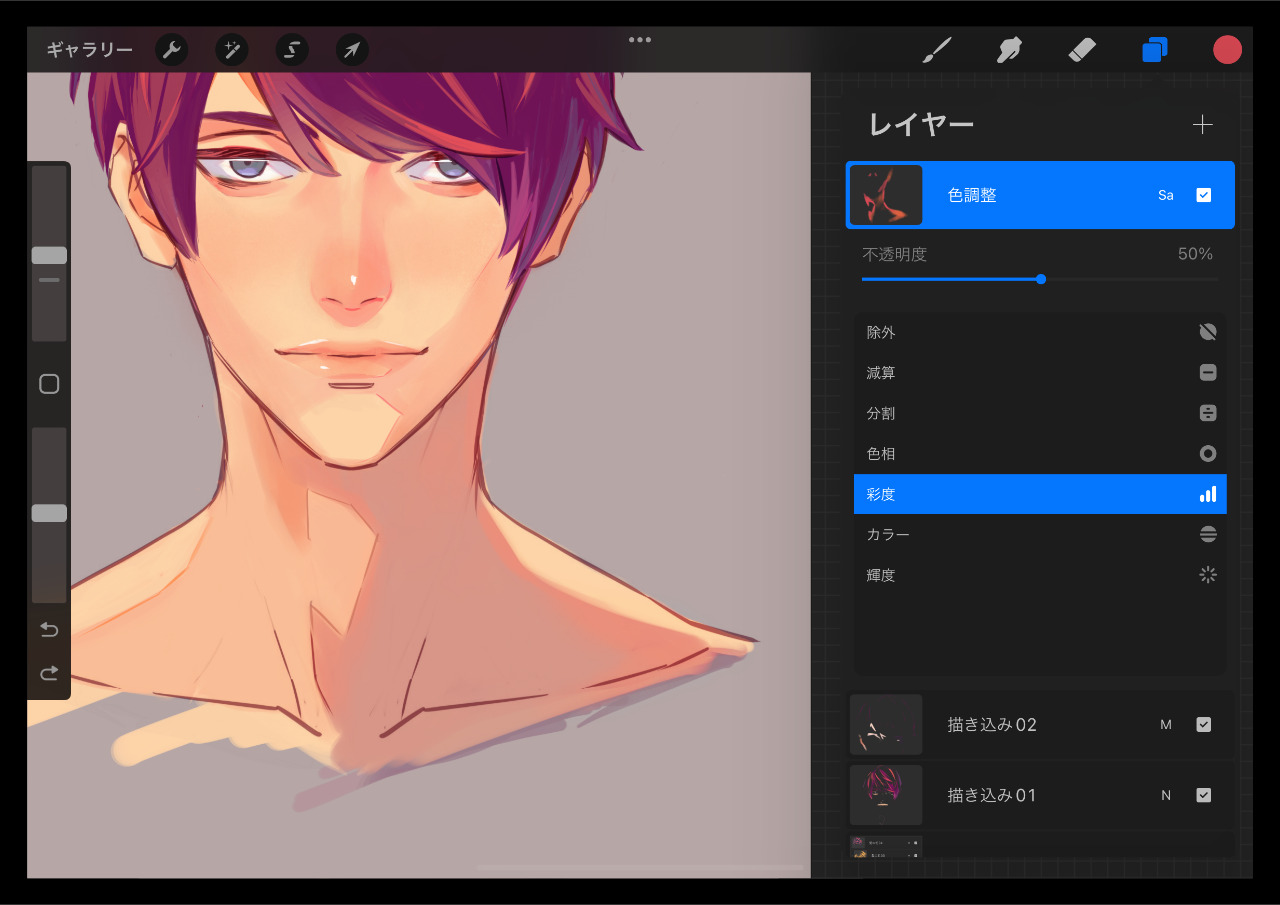Select the Brush tool
Screen dimensions: 1280x905
click(936, 50)
